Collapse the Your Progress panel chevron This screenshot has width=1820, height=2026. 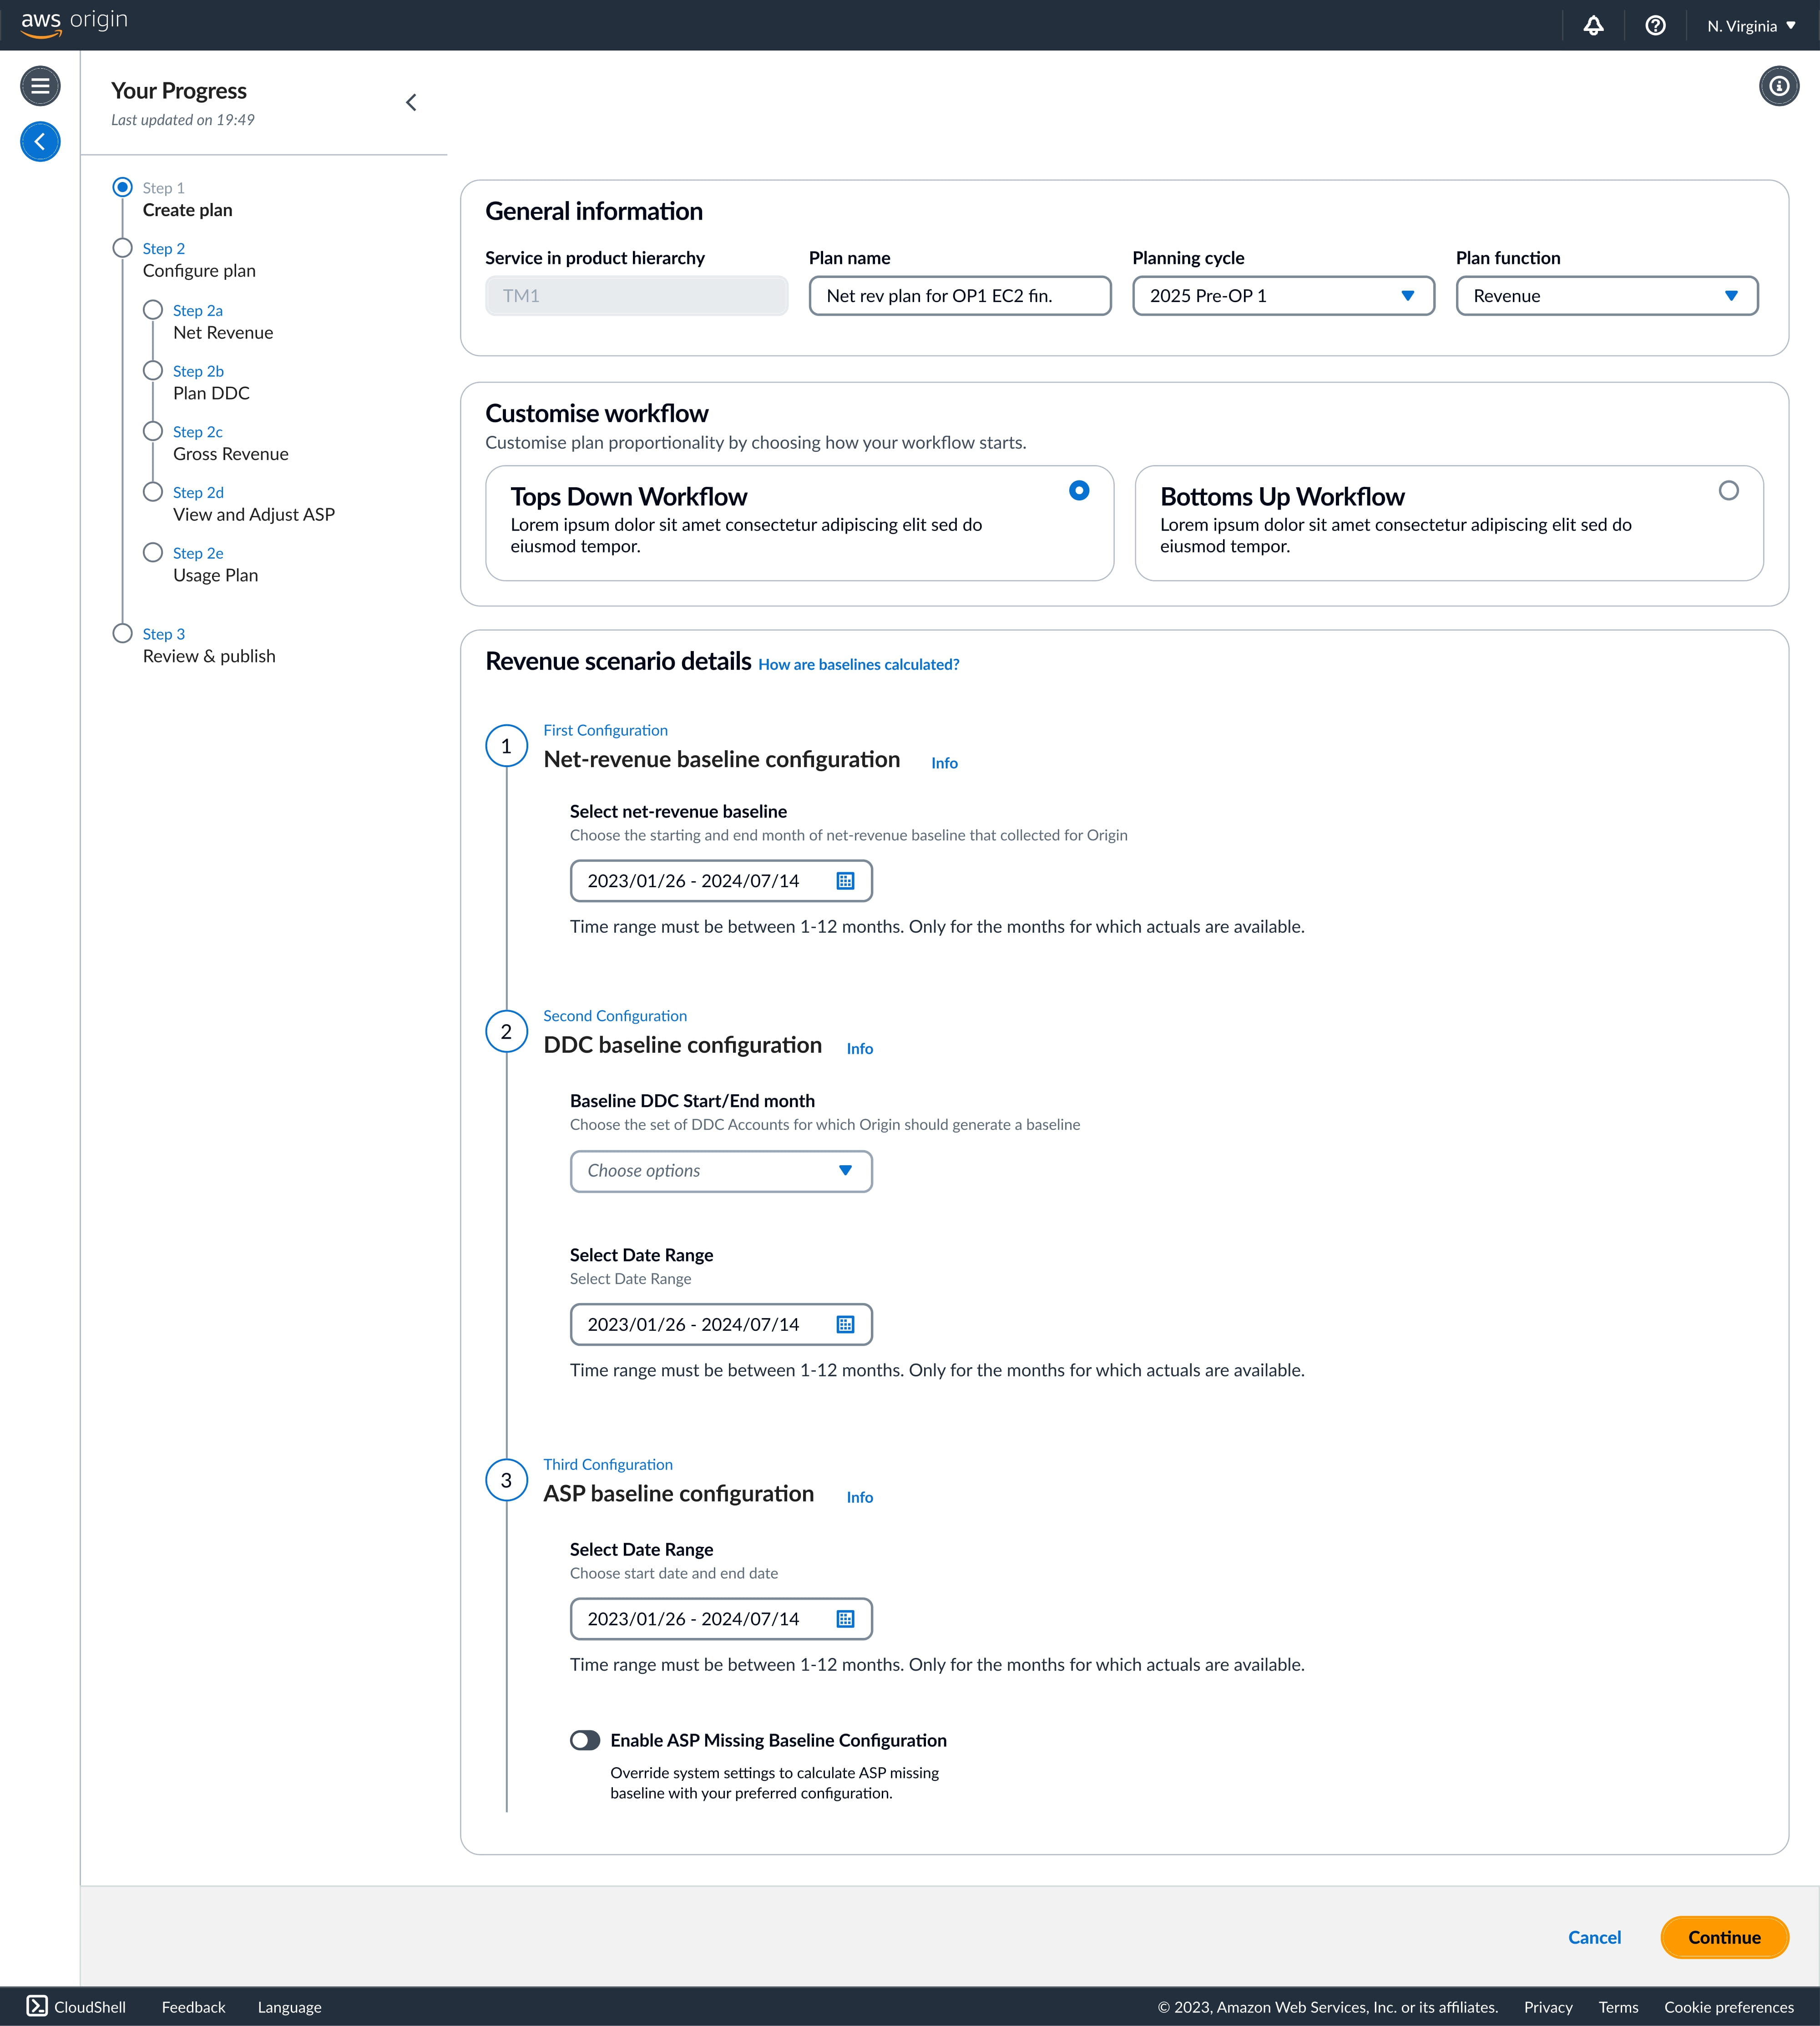(411, 103)
